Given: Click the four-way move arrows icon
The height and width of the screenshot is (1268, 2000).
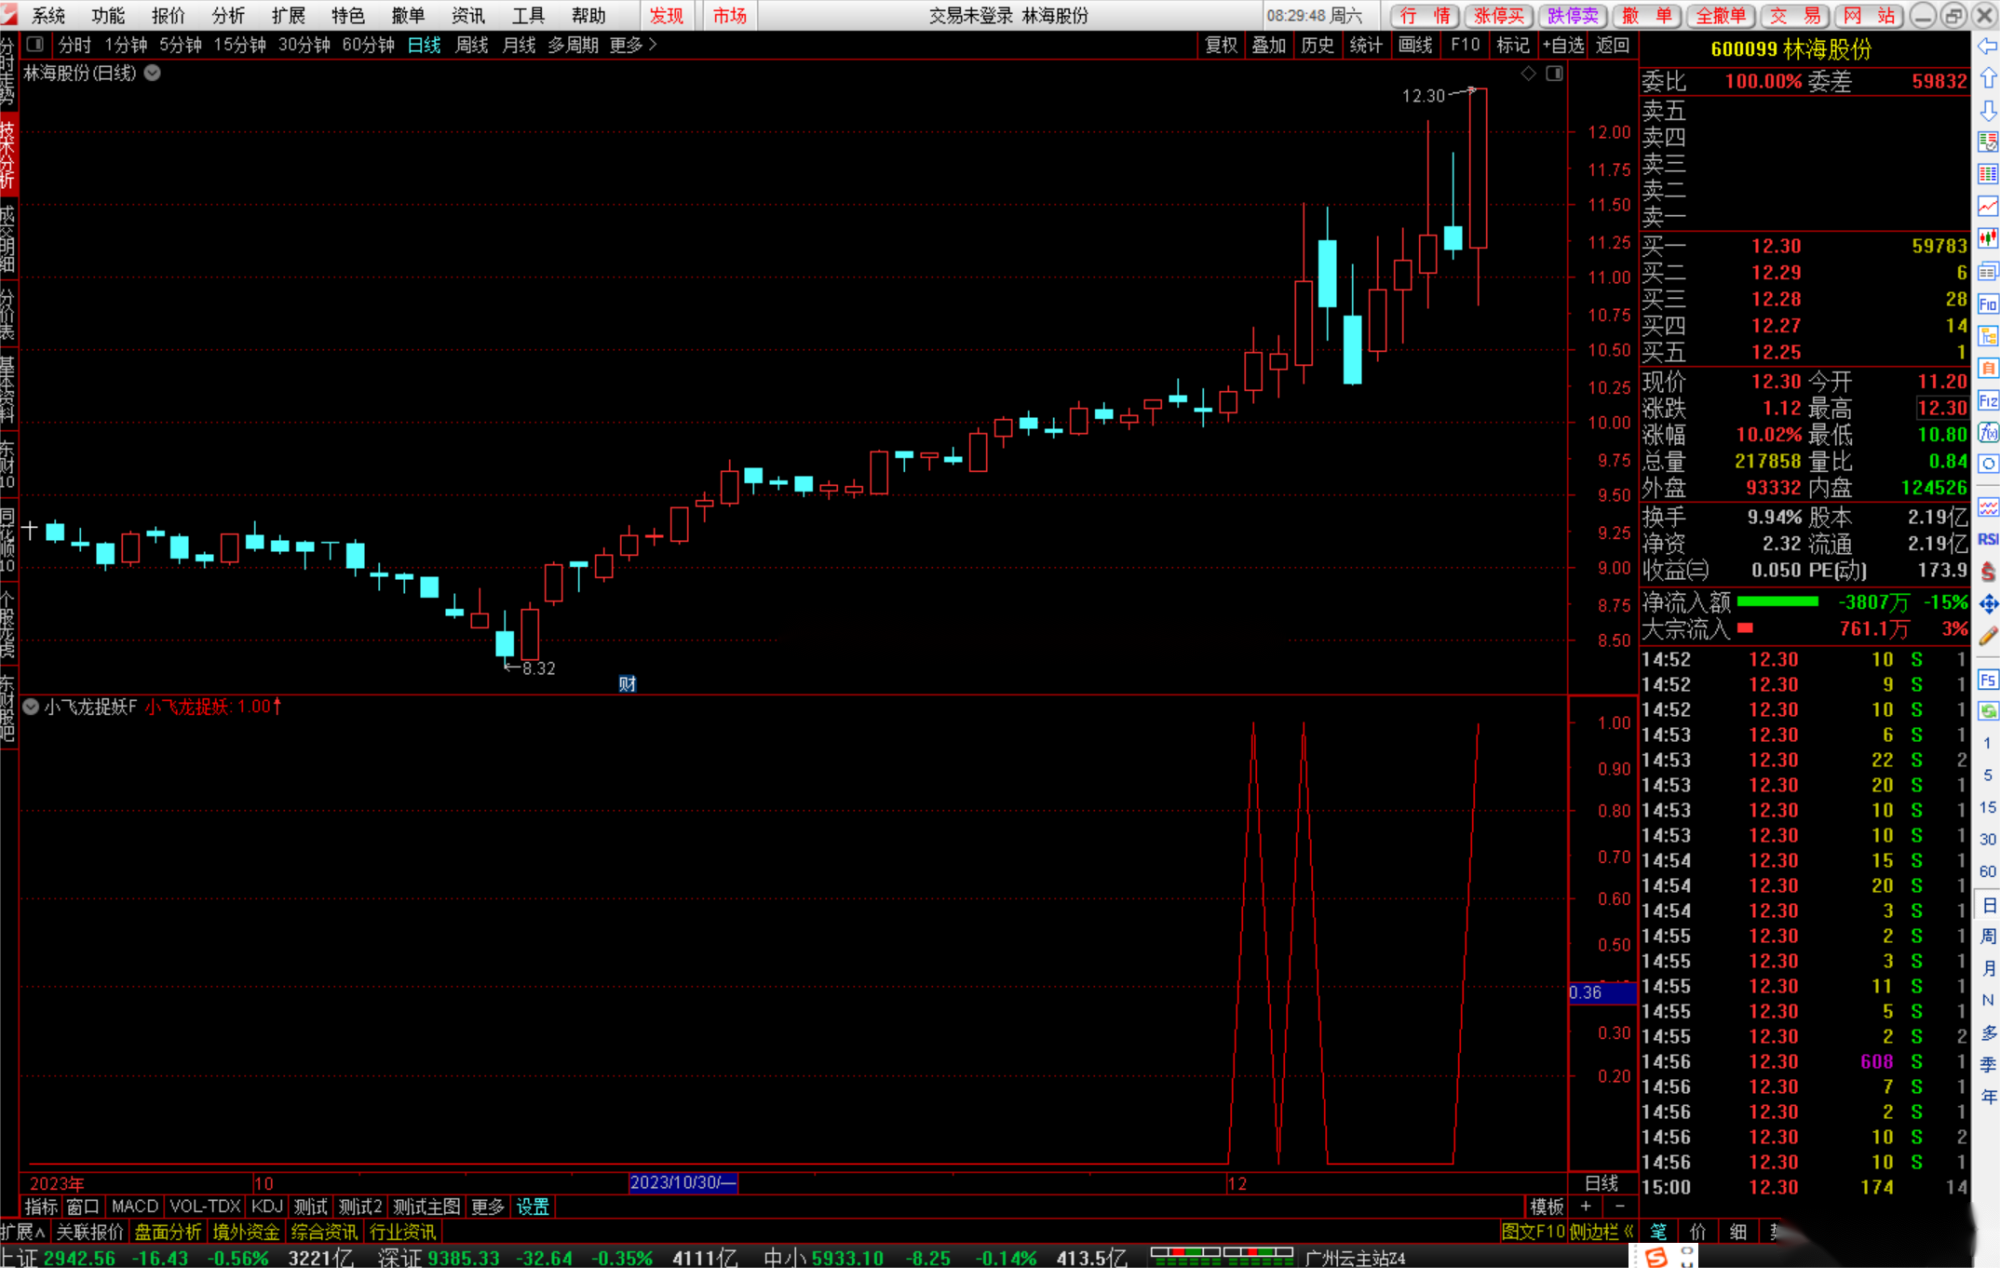Looking at the screenshot, I should 1987,603.
